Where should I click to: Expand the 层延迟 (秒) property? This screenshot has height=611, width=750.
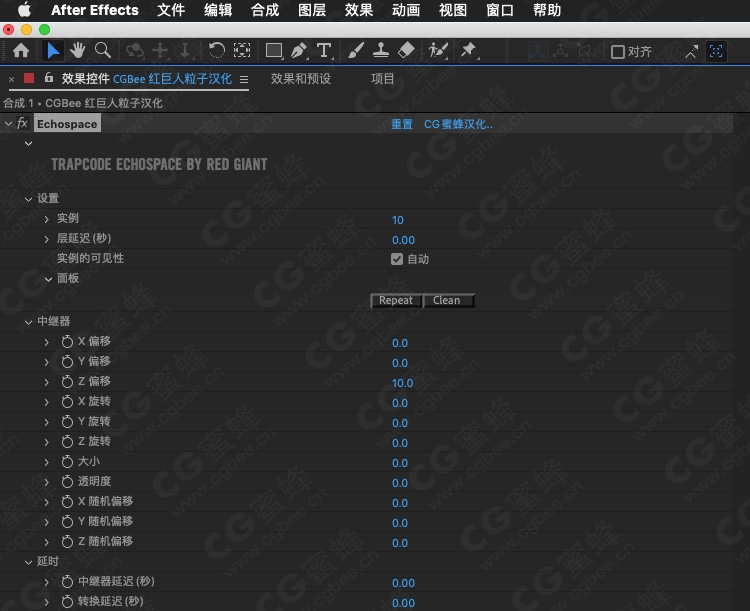(x=46, y=239)
